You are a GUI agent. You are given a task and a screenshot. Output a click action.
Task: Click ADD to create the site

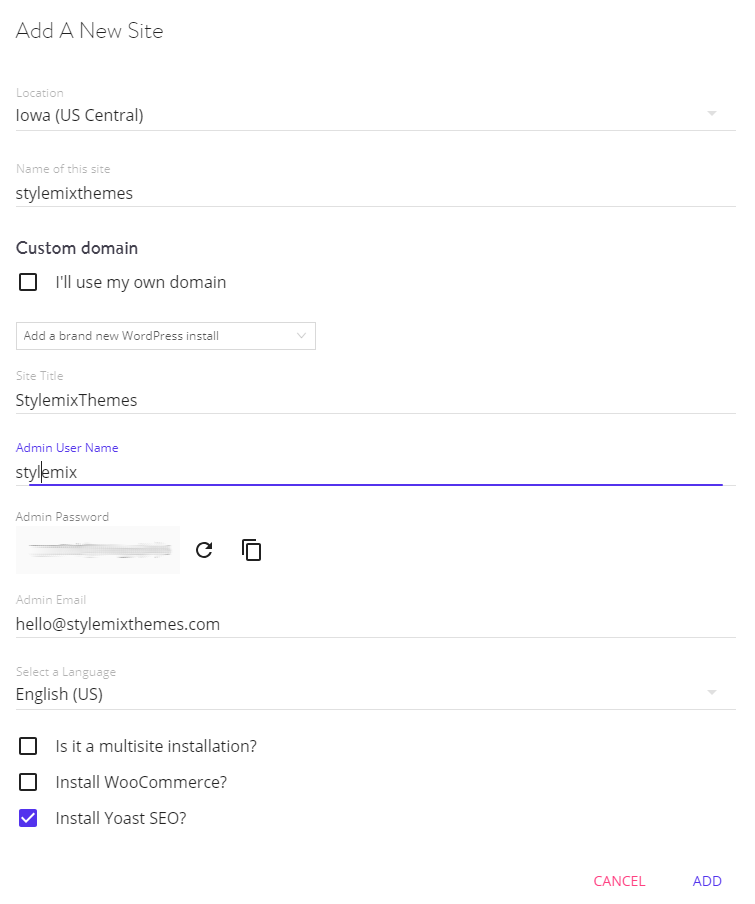click(x=707, y=881)
